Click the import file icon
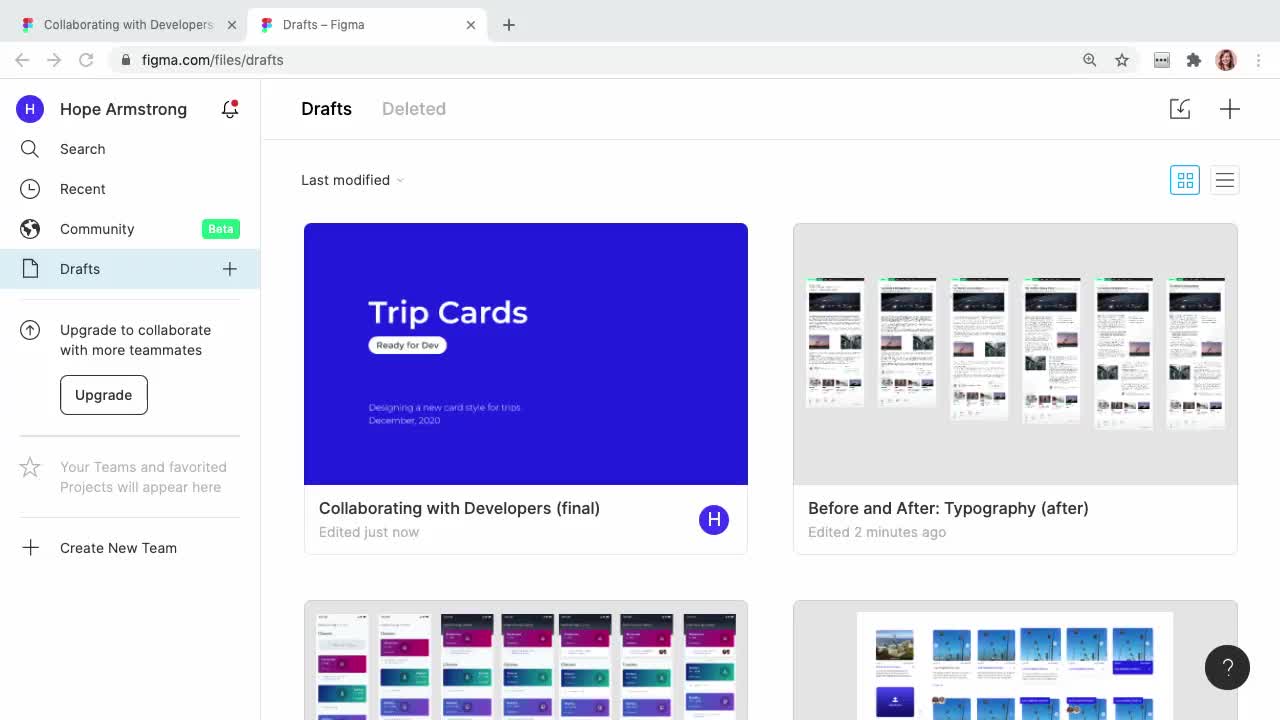This screenshot has height=720, width=1280. click(x=1180, y=109)
